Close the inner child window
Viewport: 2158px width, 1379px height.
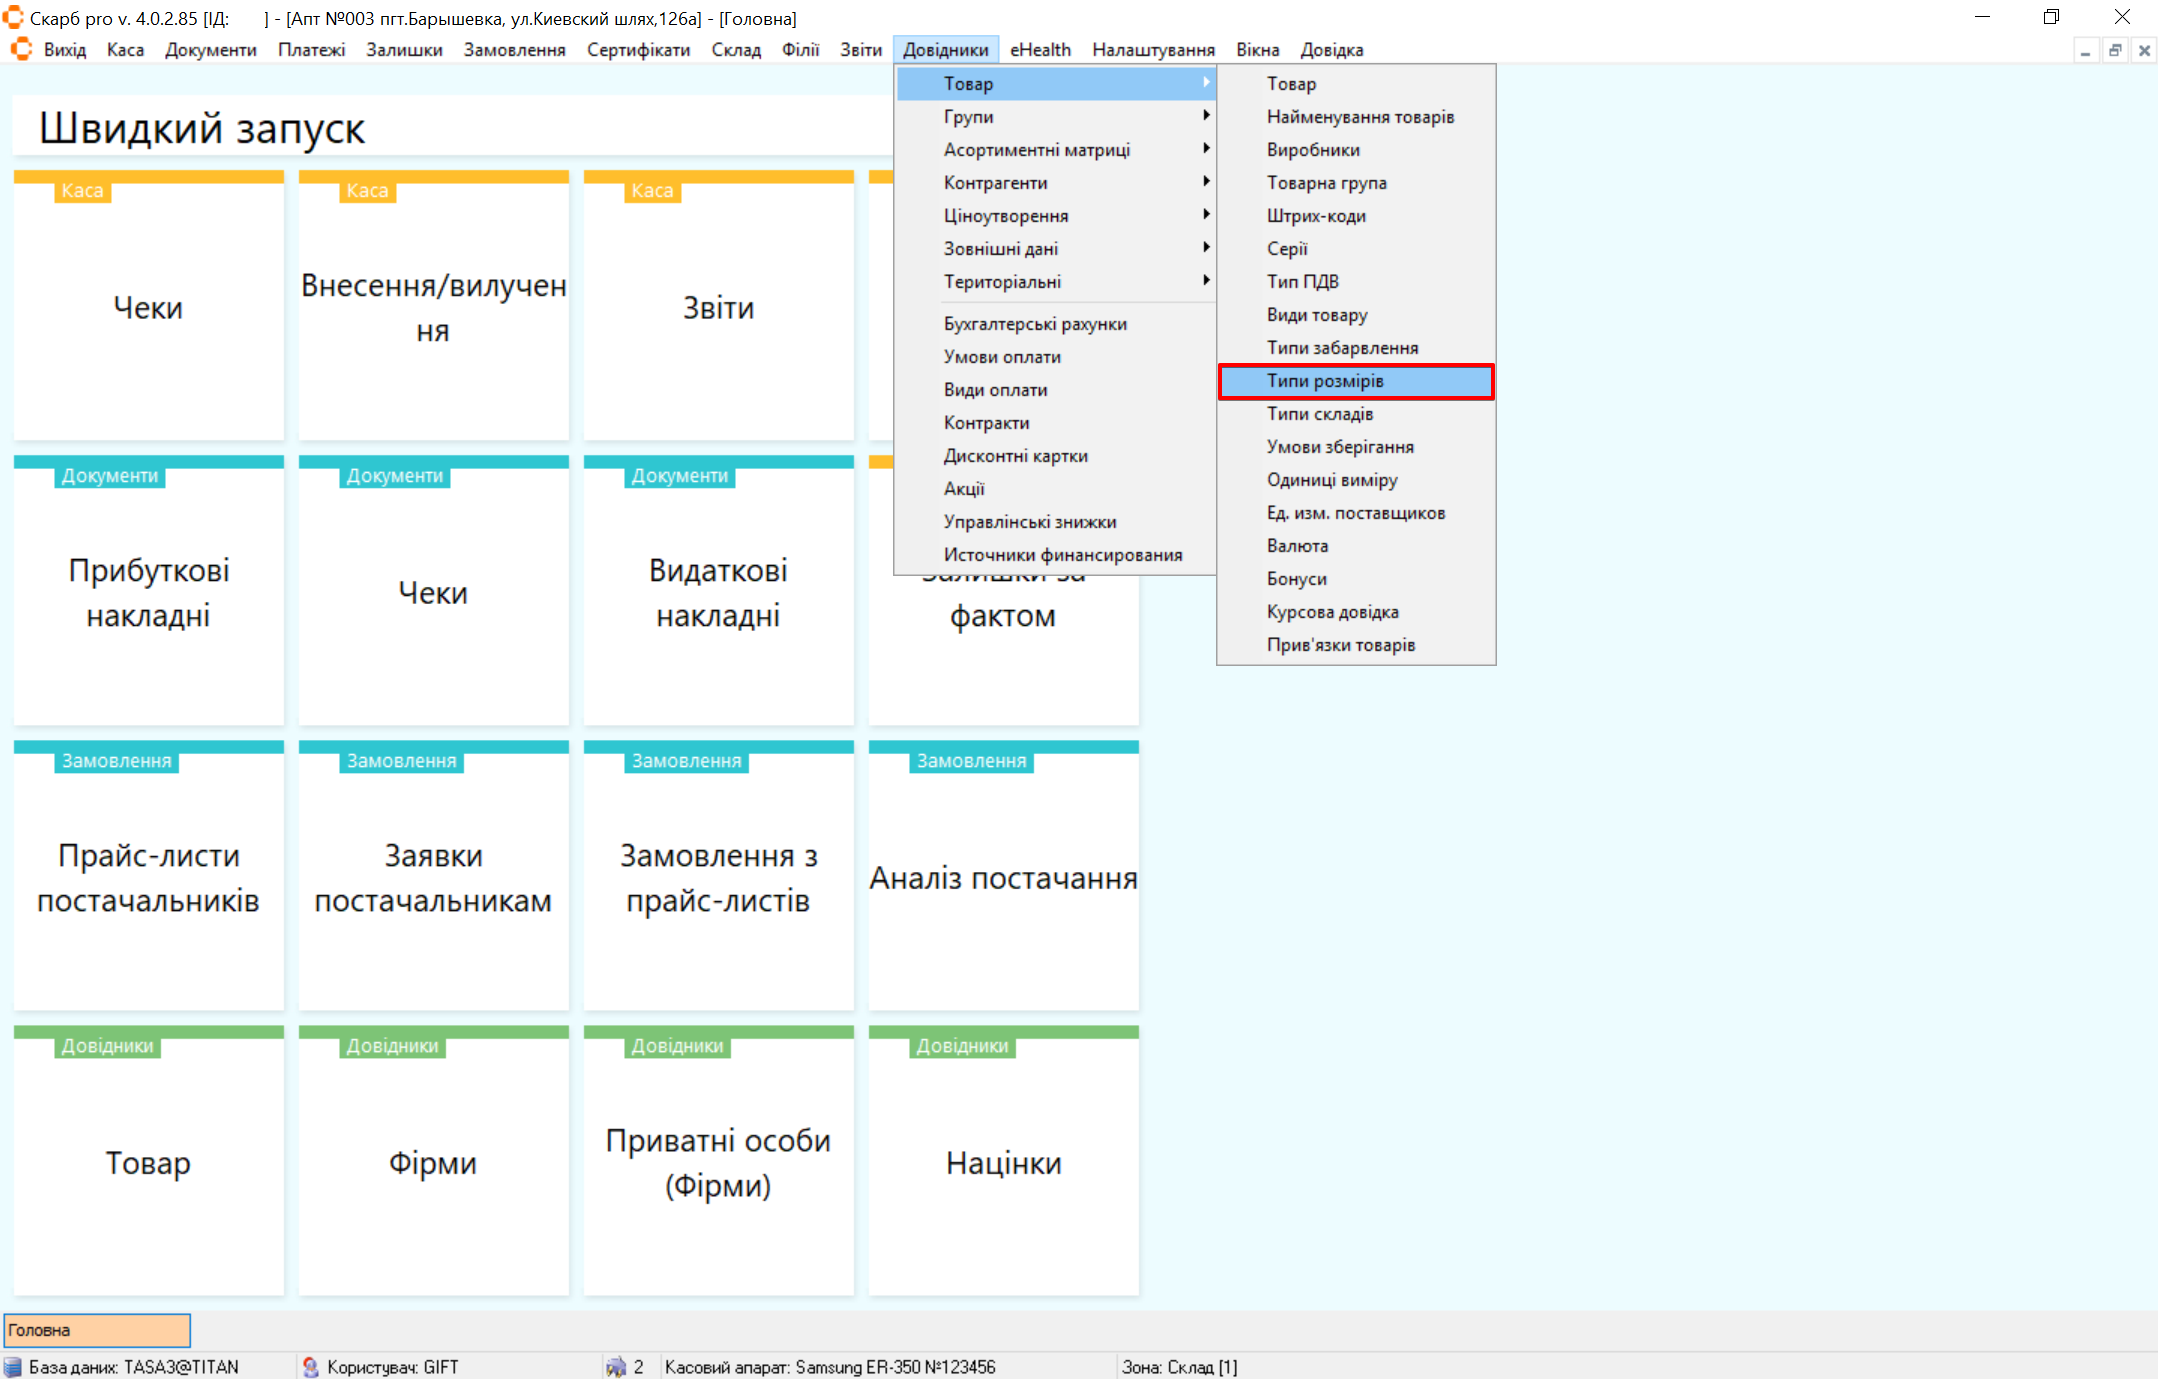2144,50
